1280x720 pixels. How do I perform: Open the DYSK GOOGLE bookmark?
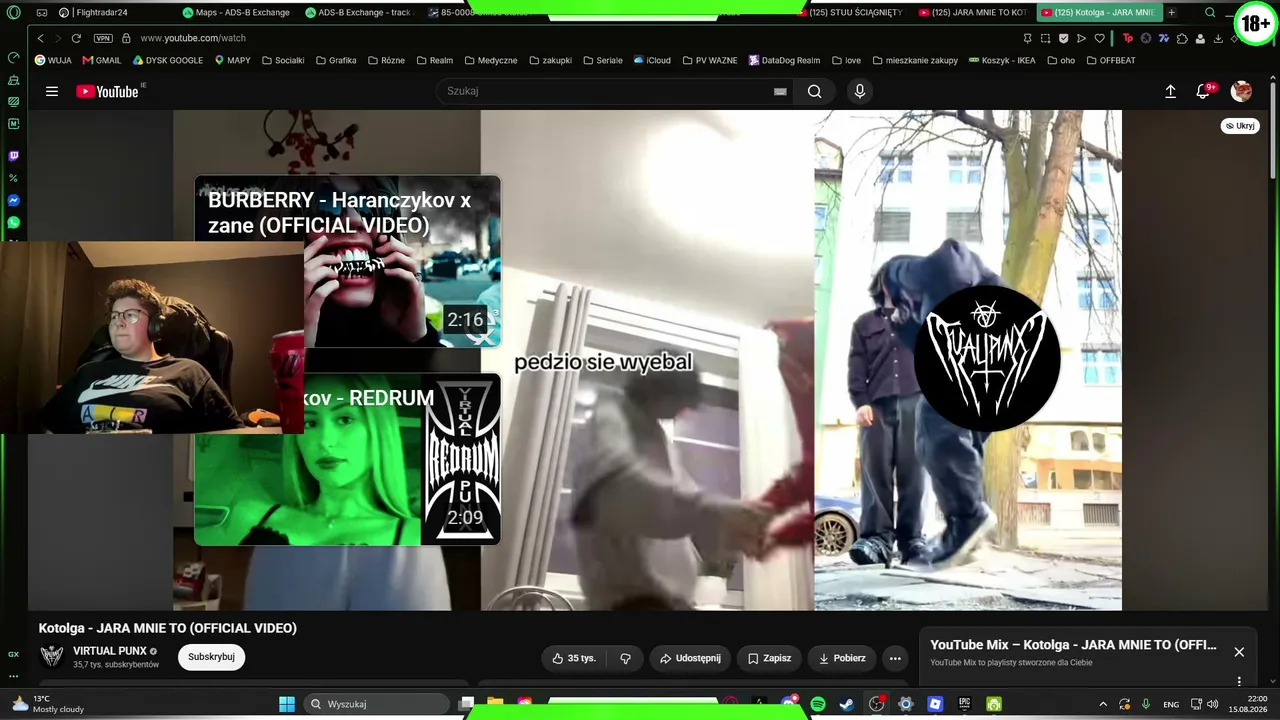click(168, 60)
